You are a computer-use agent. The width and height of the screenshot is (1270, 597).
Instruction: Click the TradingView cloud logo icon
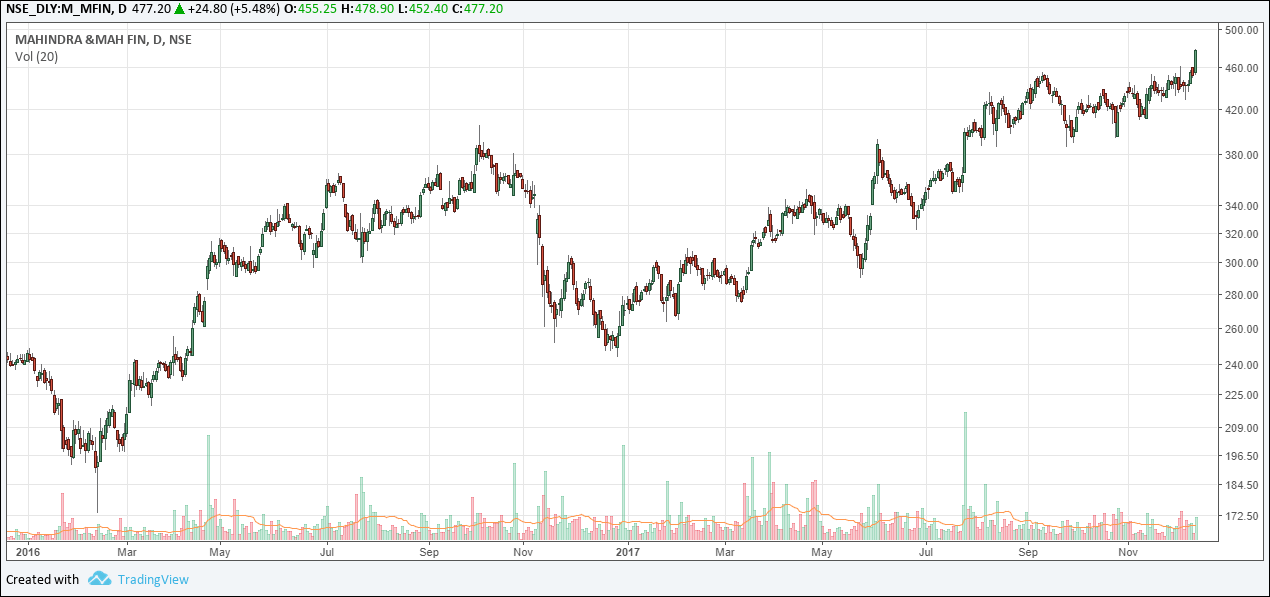[x=99, y=578]
